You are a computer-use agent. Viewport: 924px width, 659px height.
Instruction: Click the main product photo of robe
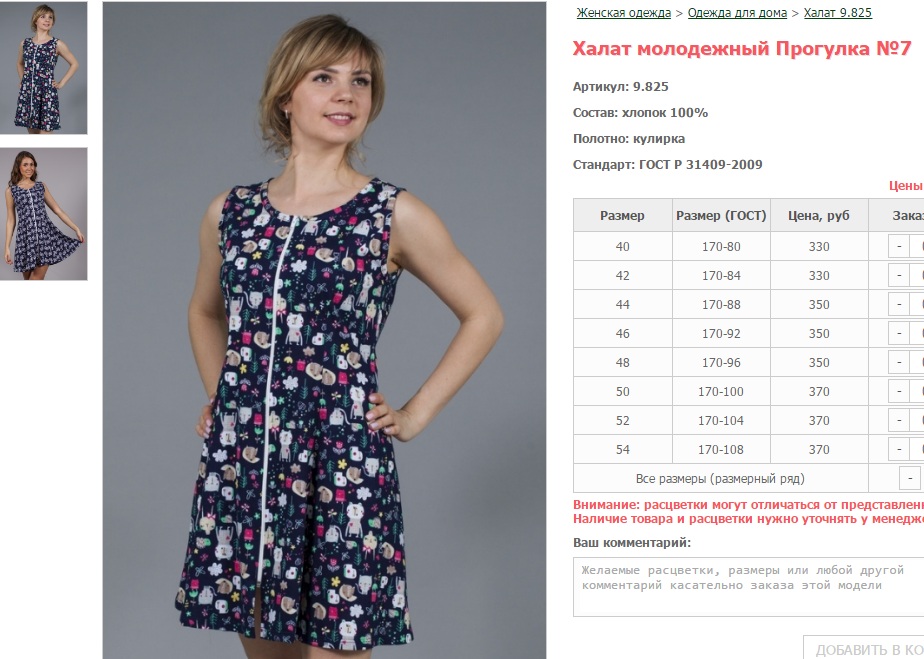(324, 330)
